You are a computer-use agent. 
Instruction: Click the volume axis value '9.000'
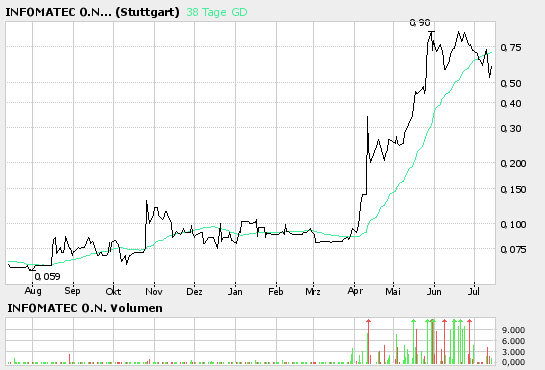coord(513,330)
